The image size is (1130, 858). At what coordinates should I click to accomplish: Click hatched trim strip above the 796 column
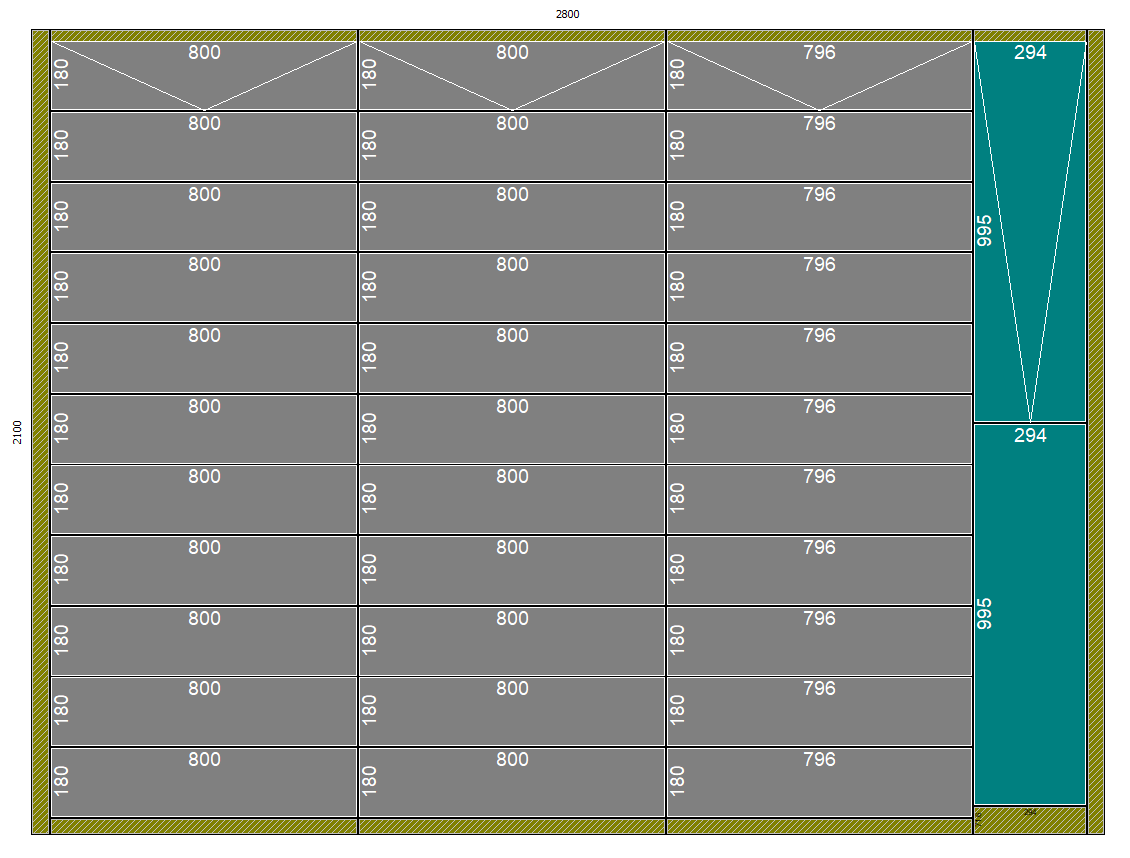(x=819, y=36)
